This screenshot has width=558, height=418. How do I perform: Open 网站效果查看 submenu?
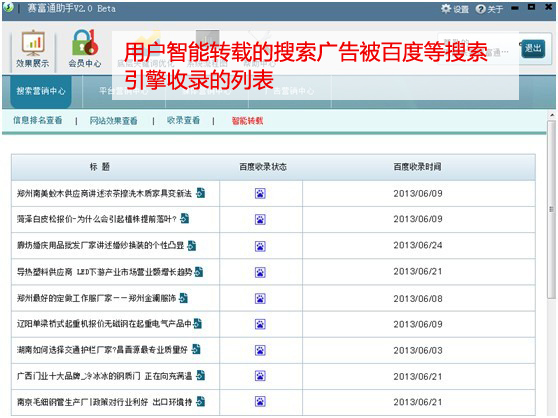(x=114, y=121)
